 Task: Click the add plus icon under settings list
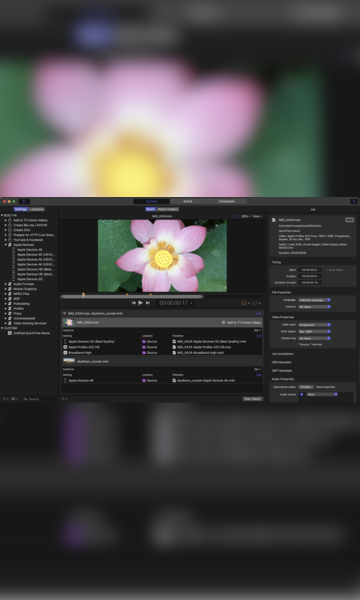[x=5, y=399]
